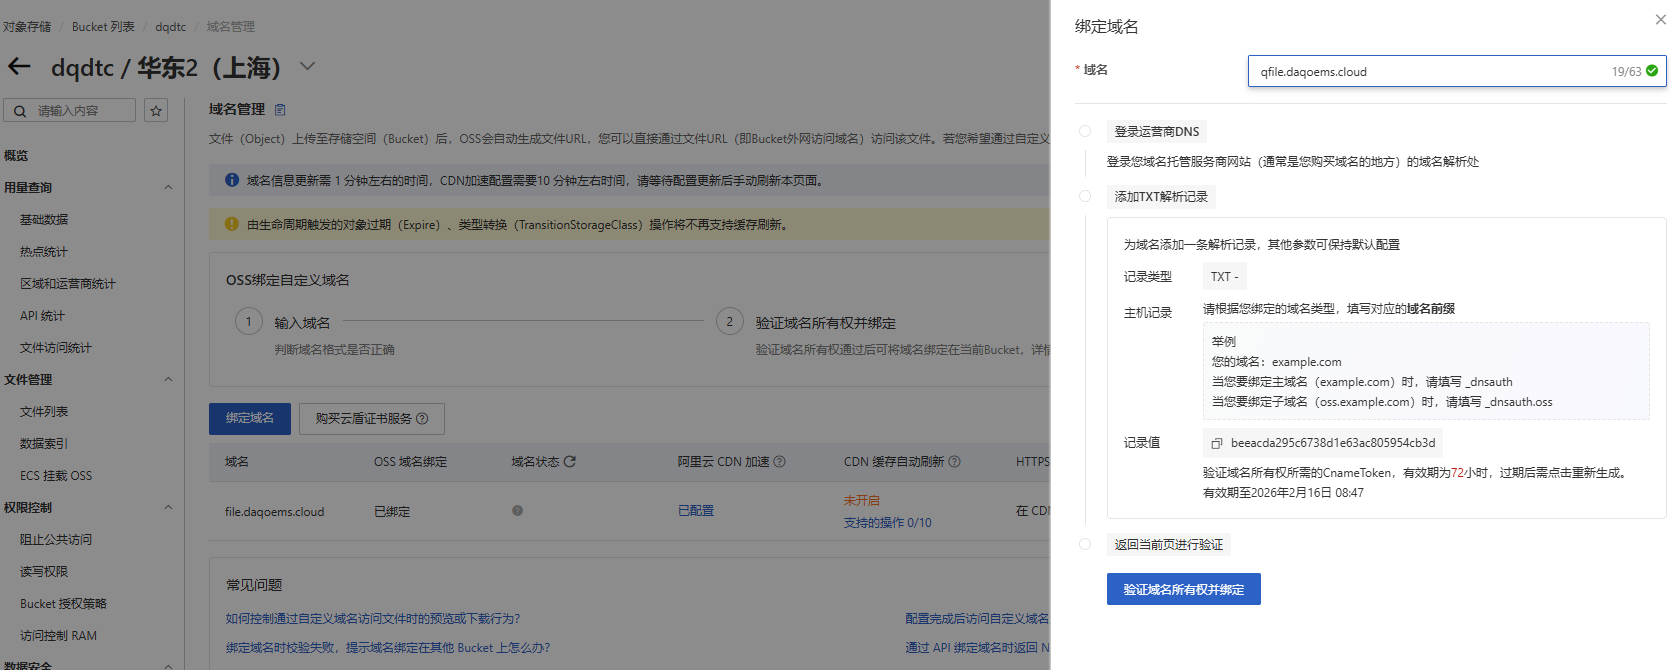Collapse the 文件管理 sidebar section

click(168, 380)
